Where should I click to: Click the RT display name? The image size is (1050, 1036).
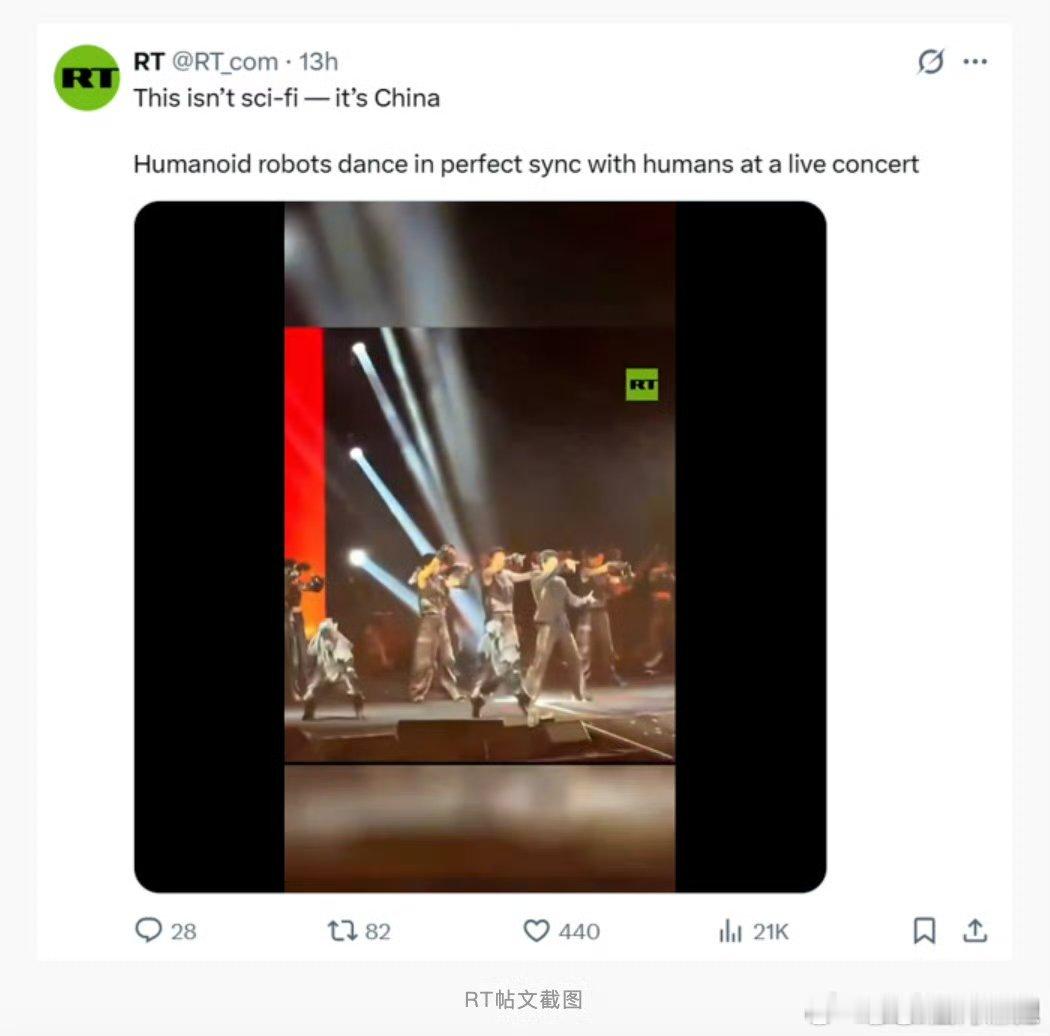[149, 62]
